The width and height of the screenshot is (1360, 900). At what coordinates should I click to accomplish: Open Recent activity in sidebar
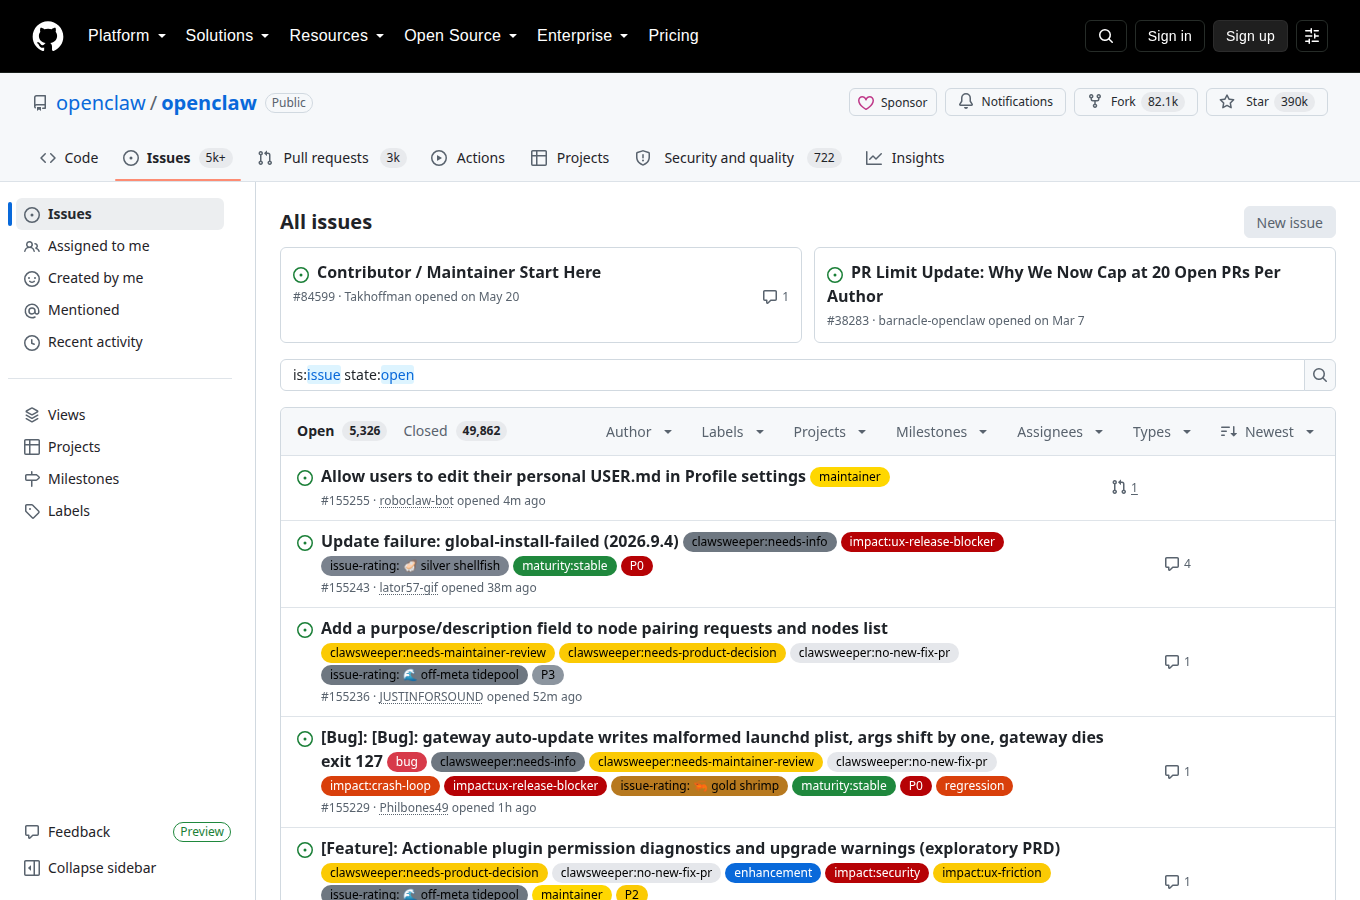pyautogui.click(x=120, y=342)
